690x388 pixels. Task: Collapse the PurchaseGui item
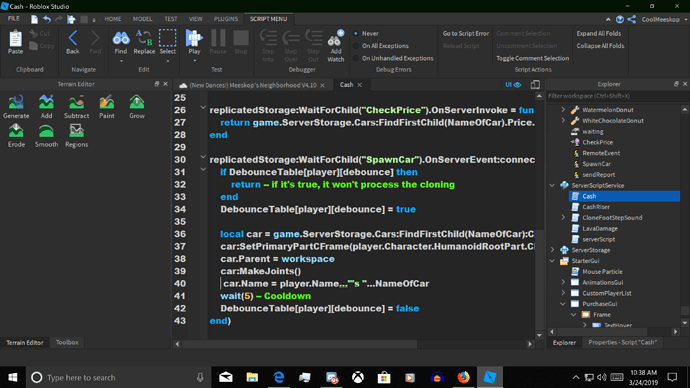click(563, 304)
